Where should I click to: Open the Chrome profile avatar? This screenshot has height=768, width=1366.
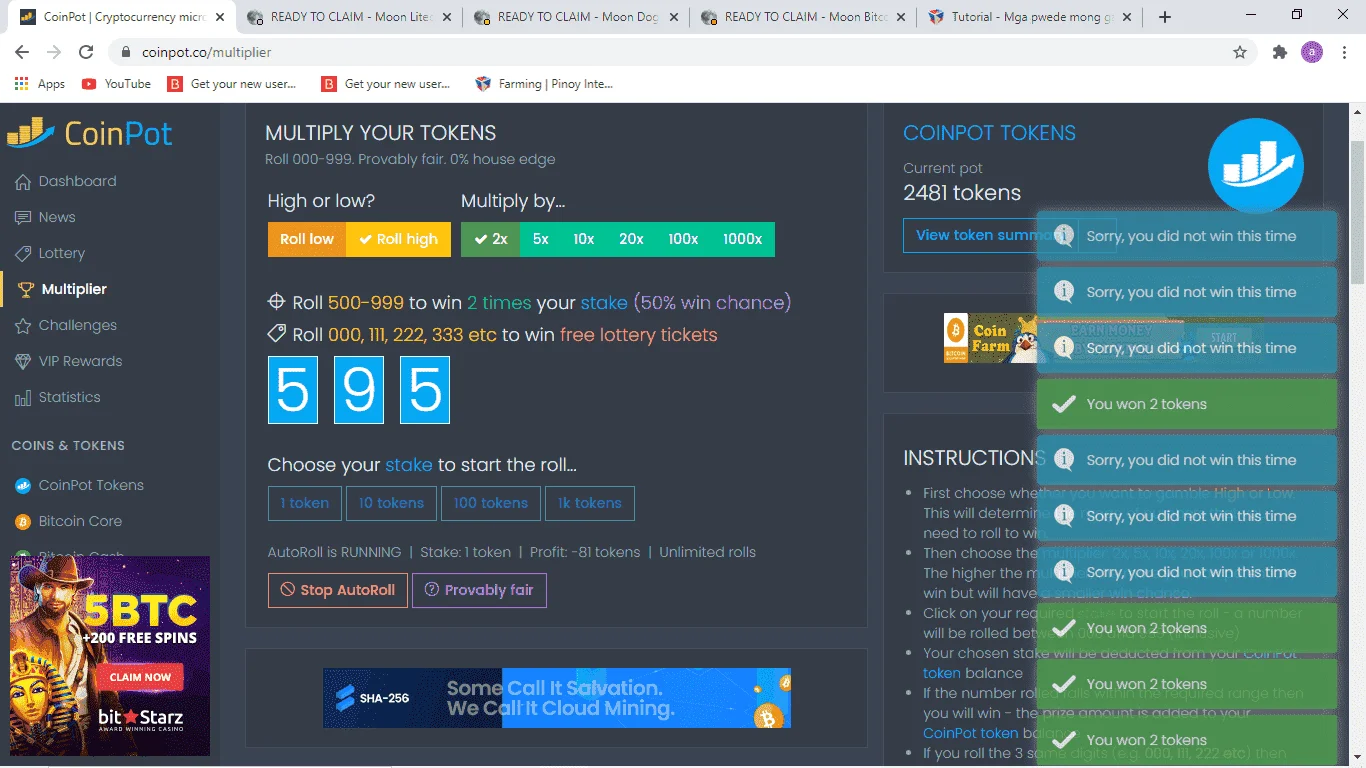click(x=1312, y=52)
